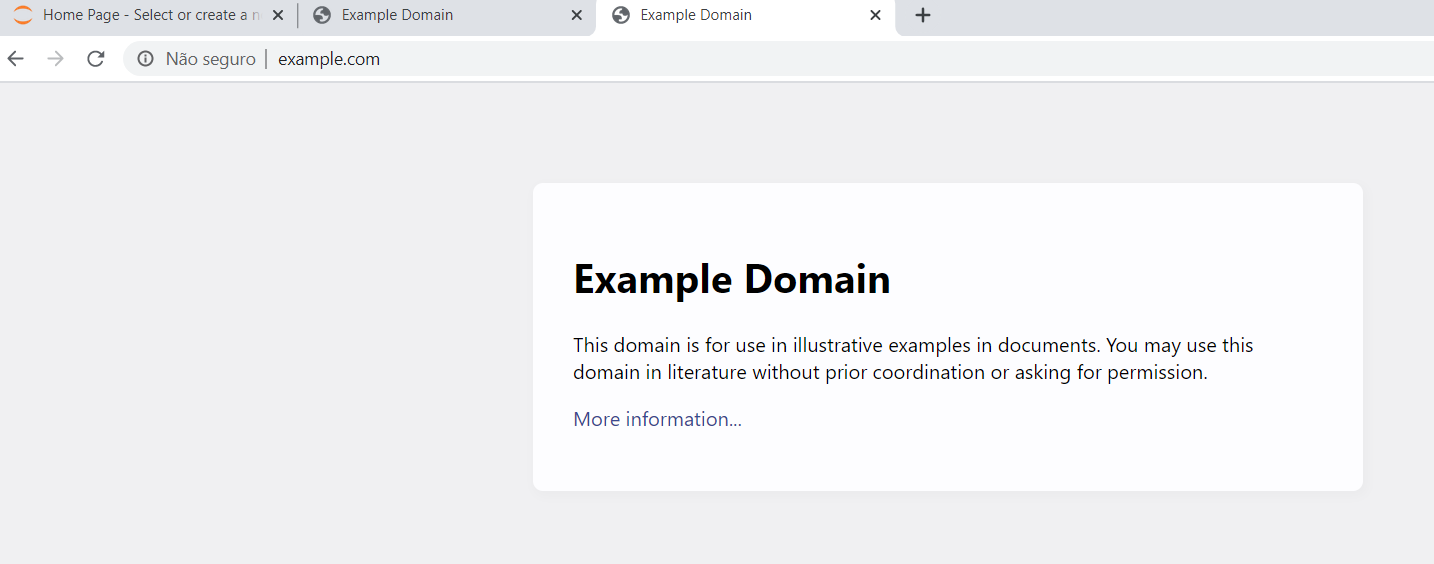The height and width of the screenshot is (564, 1434).
Task: Close the inactive middle Example Domain tab
Action: click(x=576, y=16)
